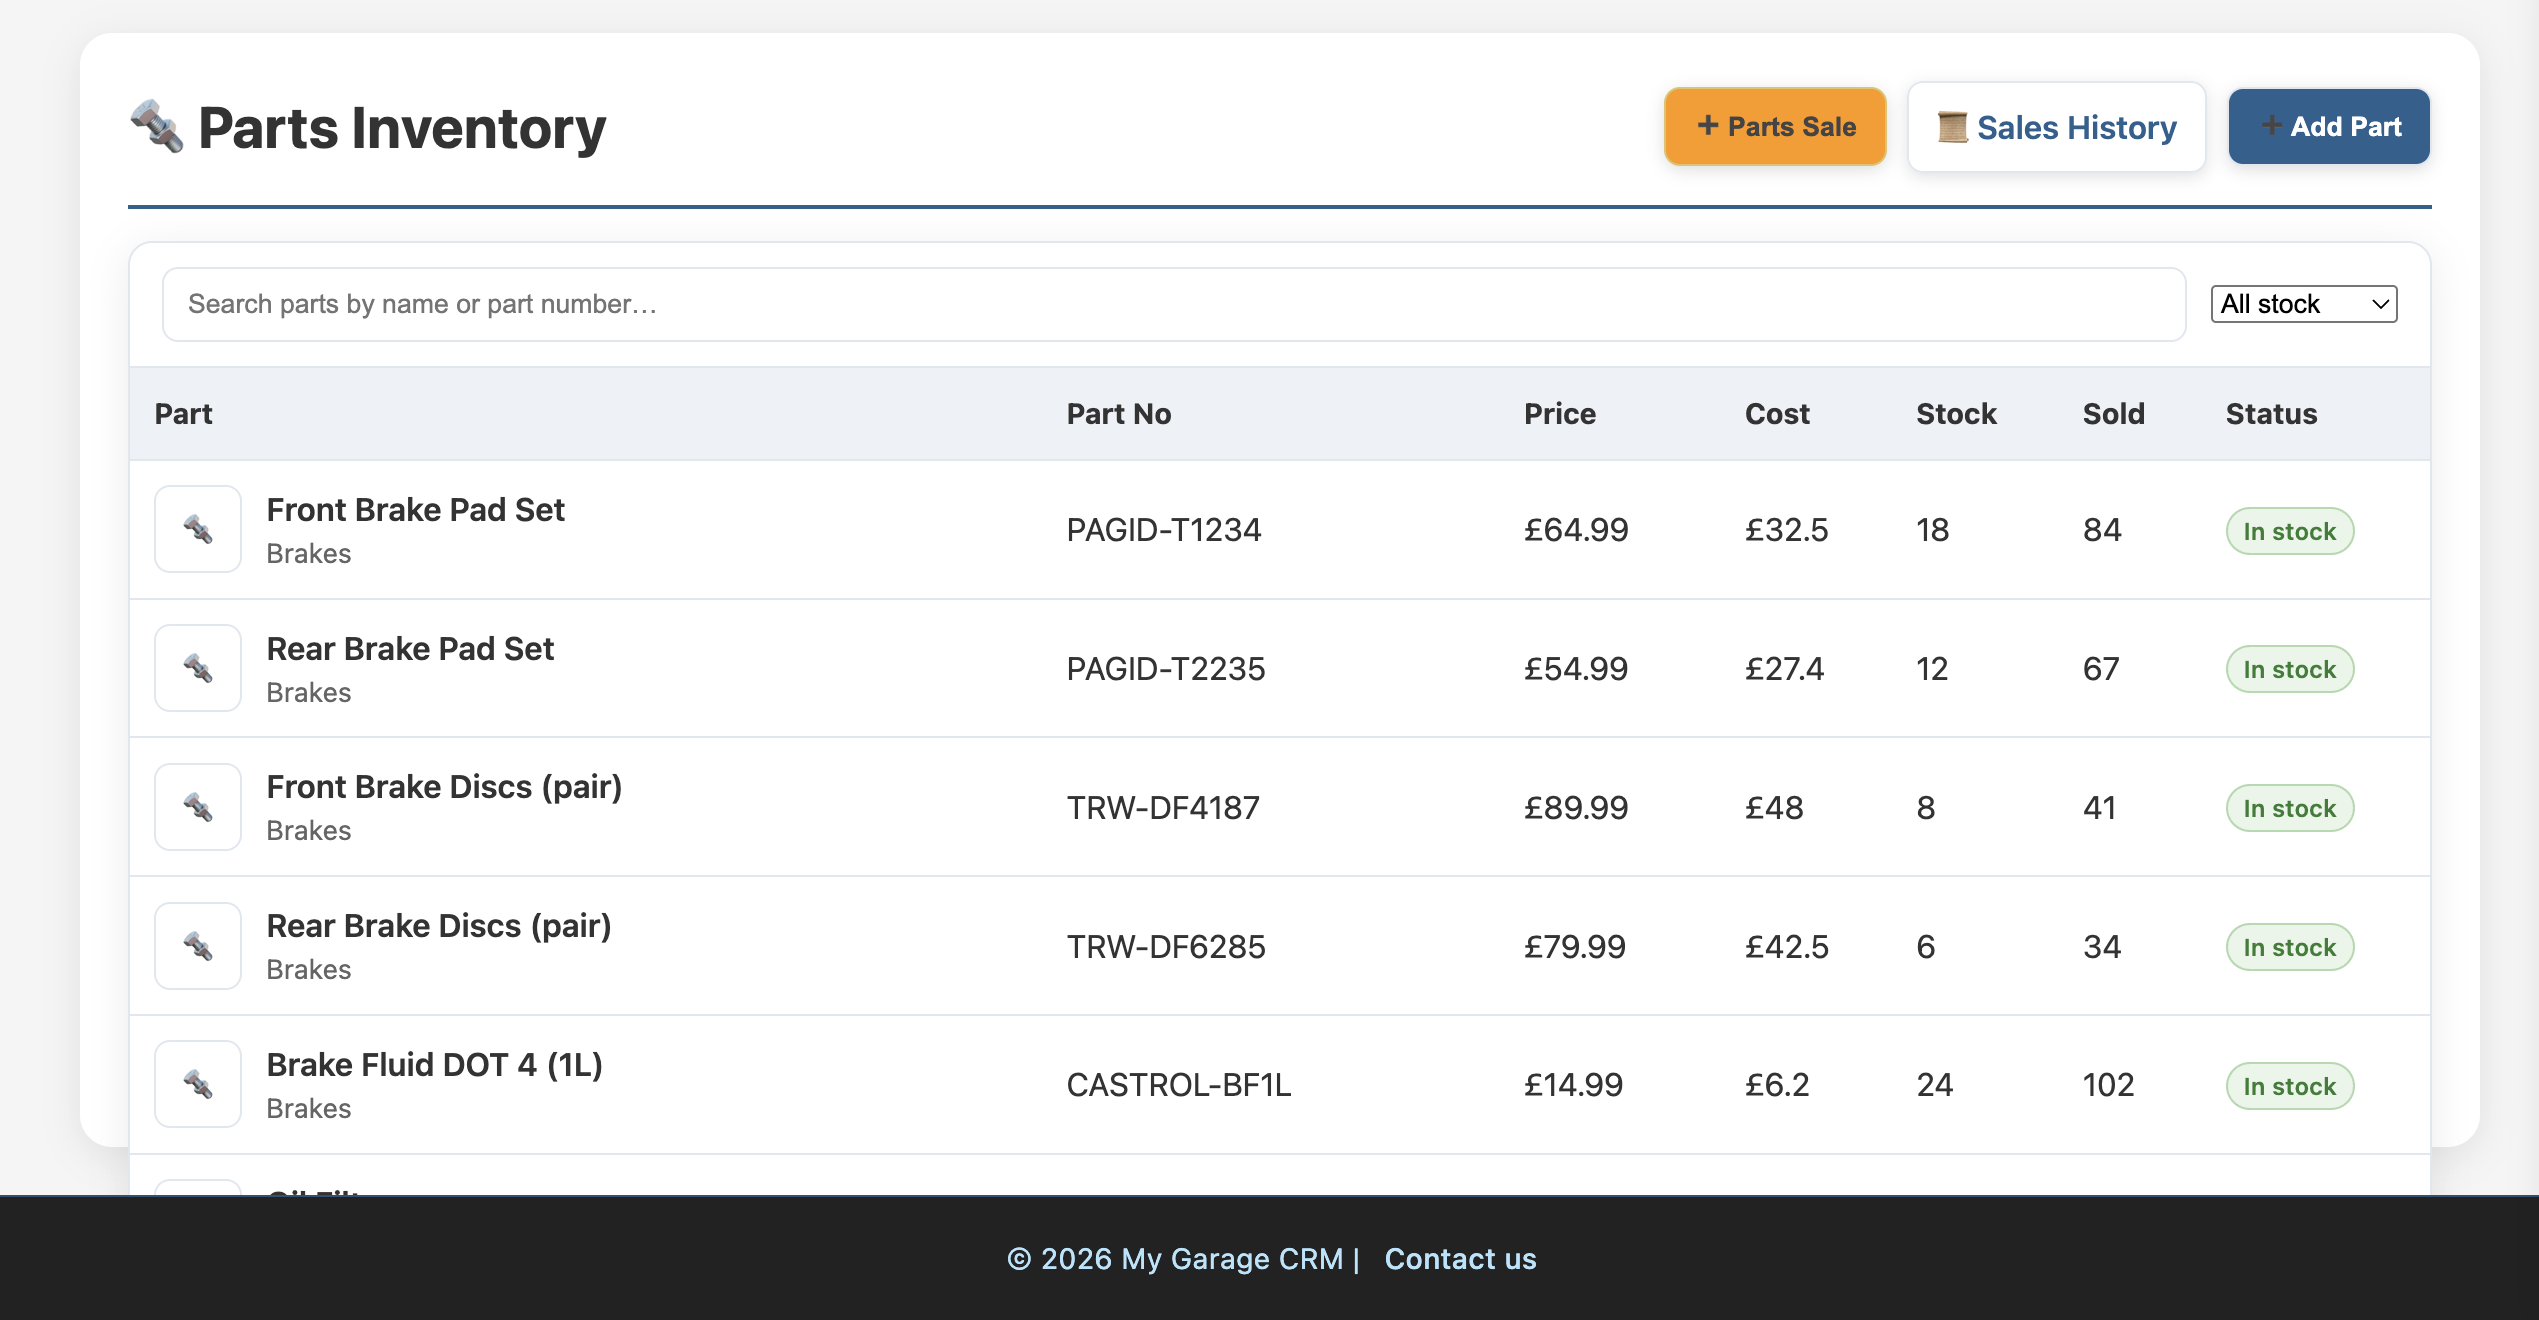Click the £6.2 cost cell
This screenshot has height=1320, width=2539.
[1777, 1085]
